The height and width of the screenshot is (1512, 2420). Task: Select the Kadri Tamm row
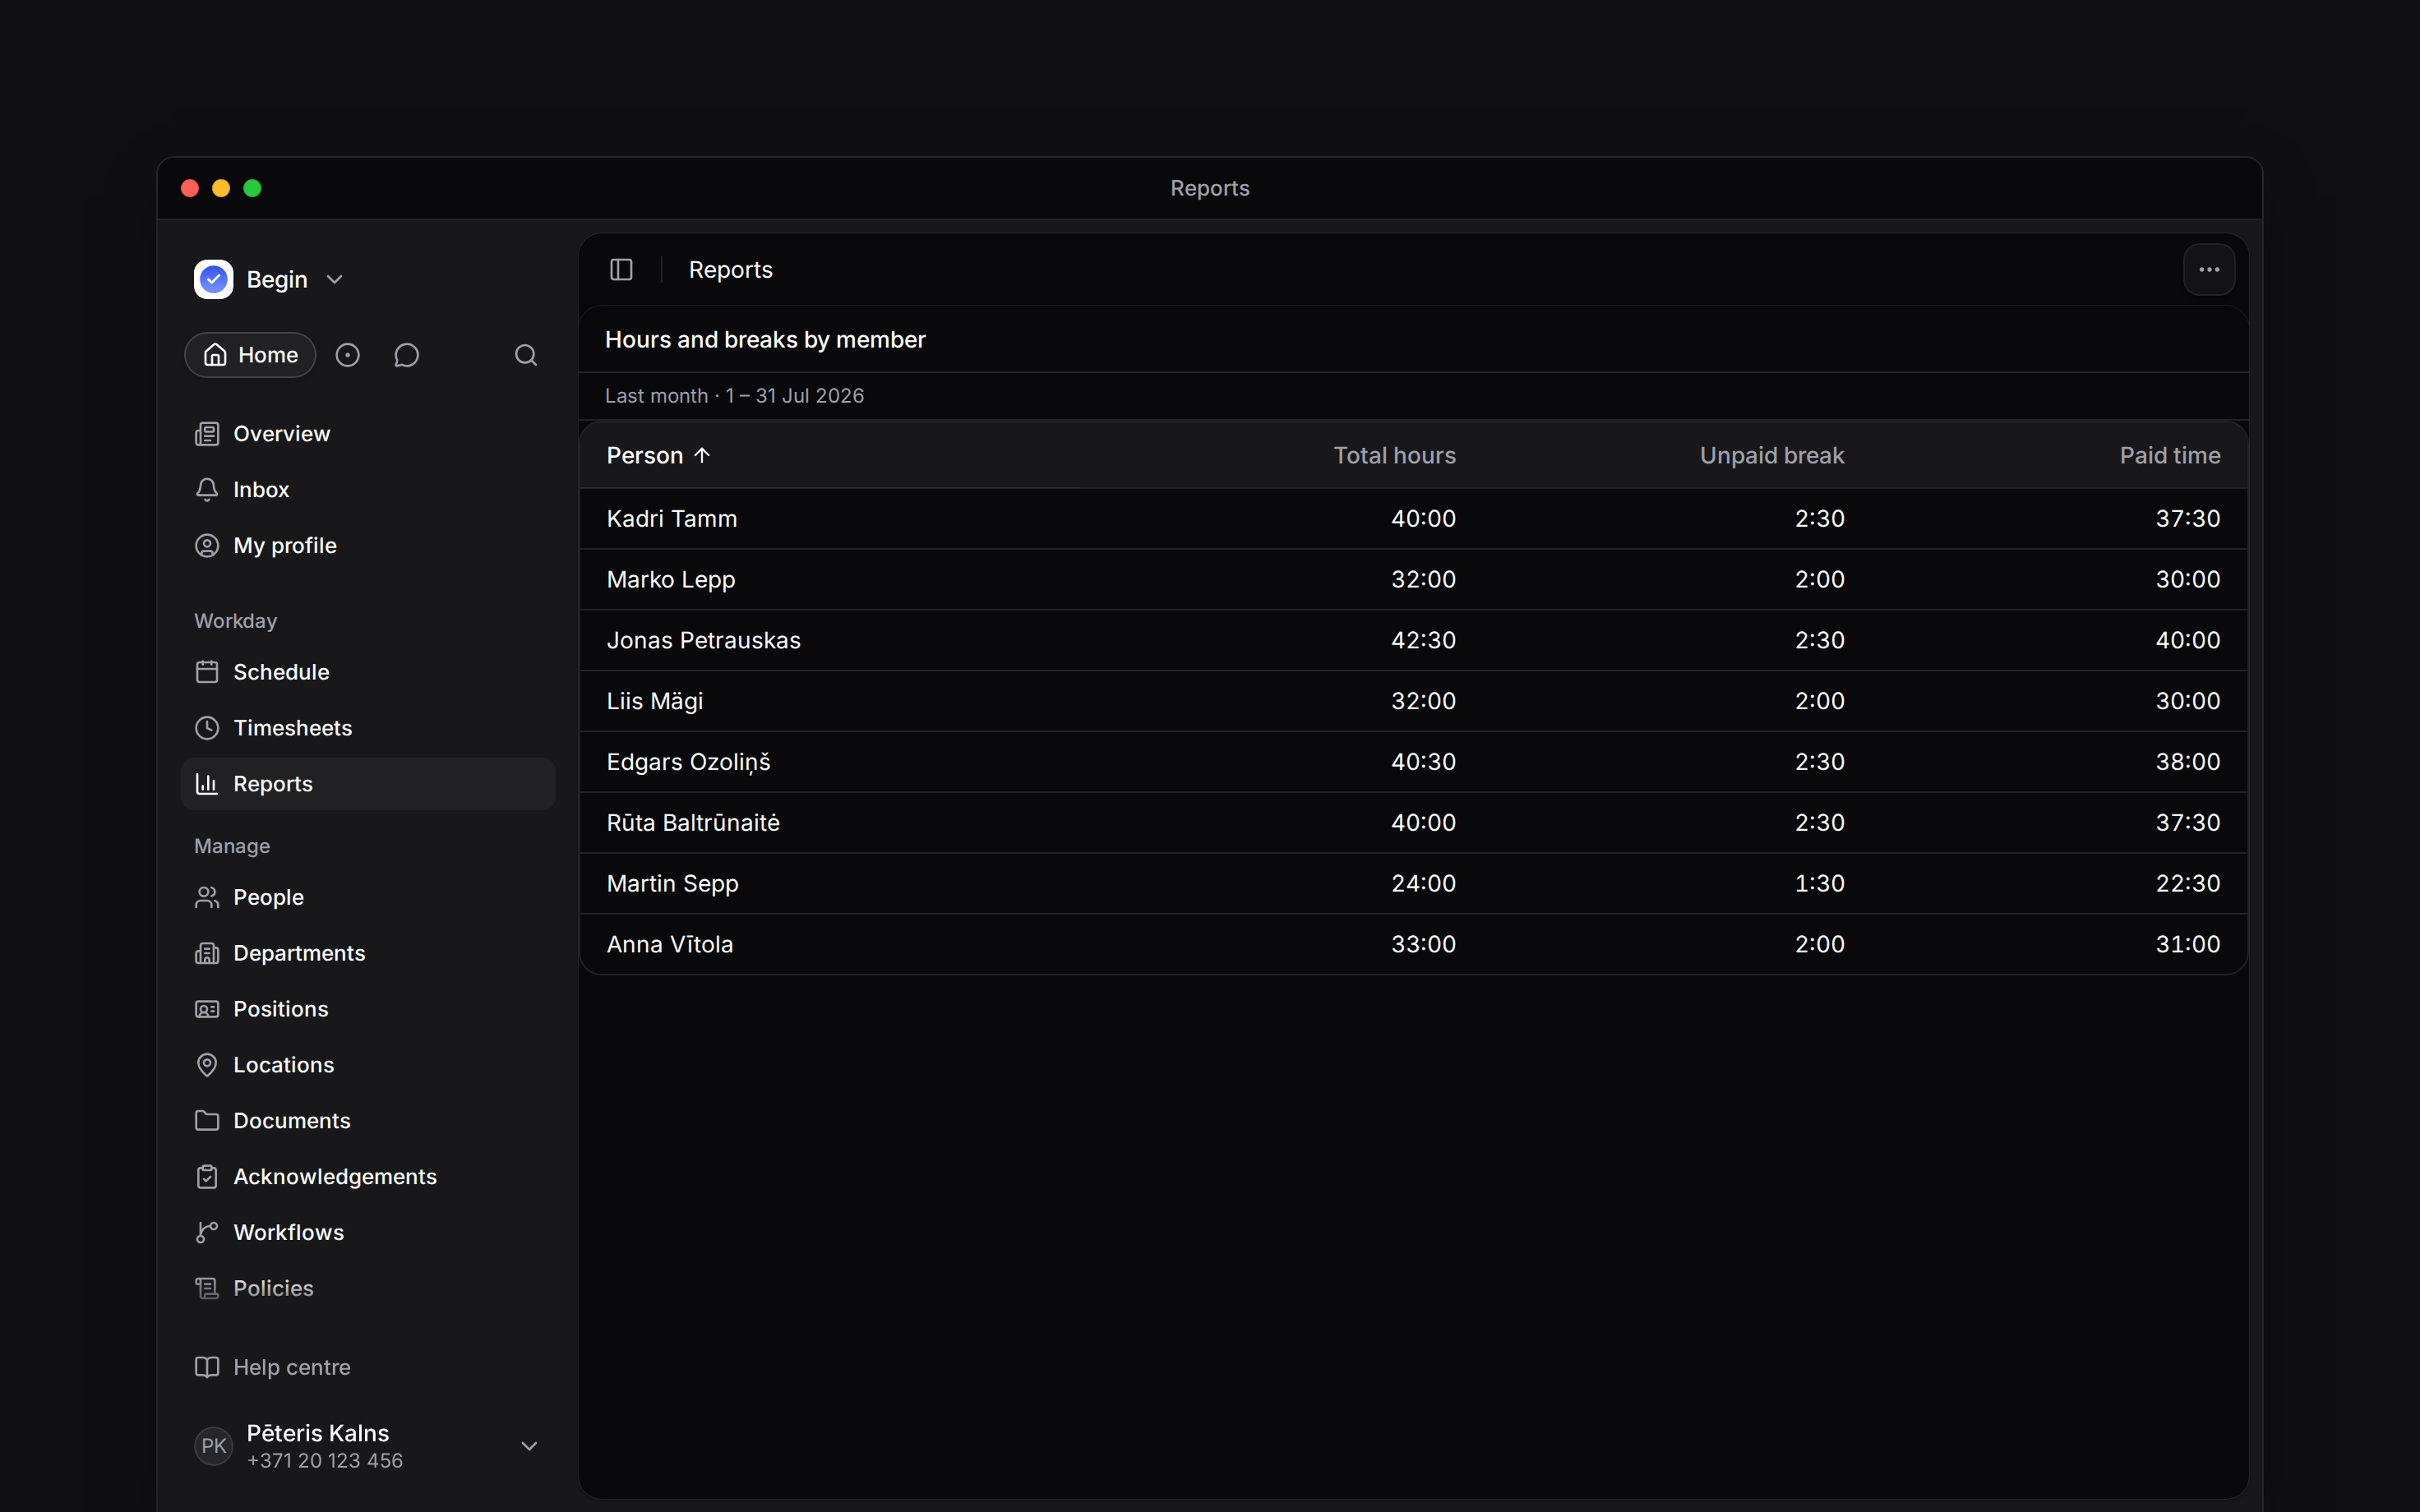pos(1413,518)
